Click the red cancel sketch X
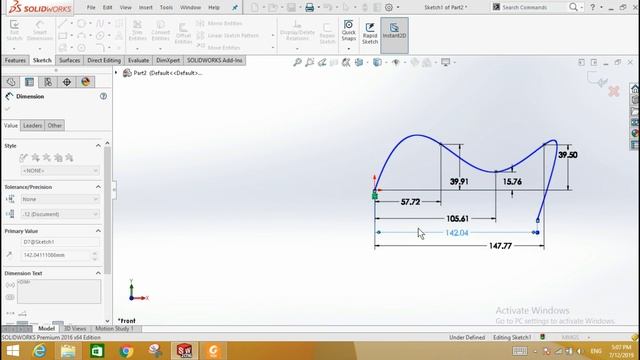Viewport: 640px width, 360px height. 614,91
